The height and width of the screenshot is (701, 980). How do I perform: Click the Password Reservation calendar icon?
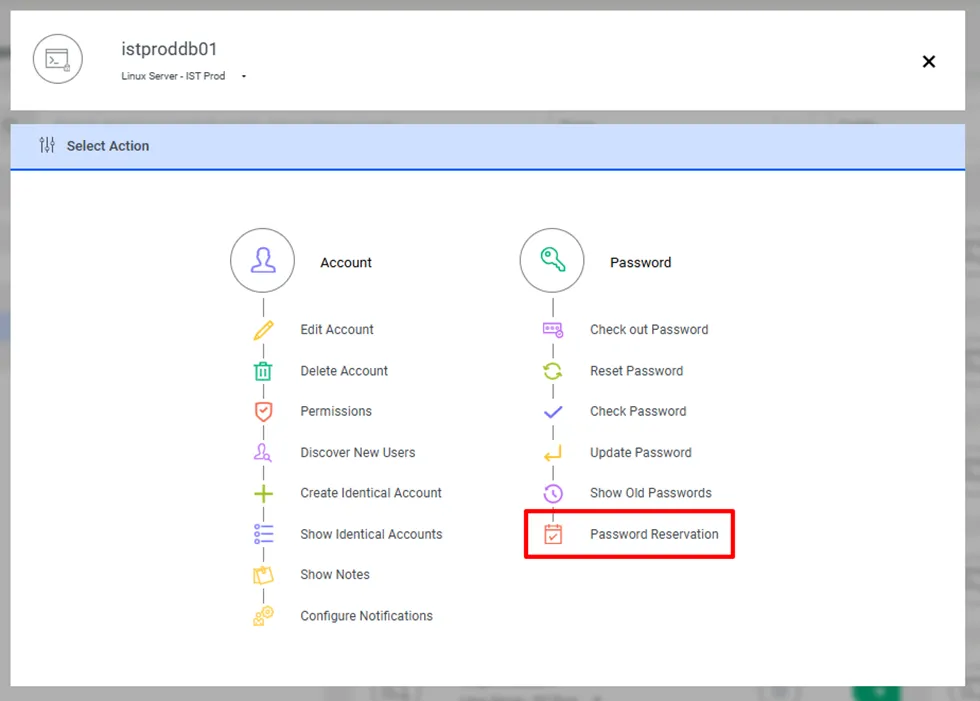(x=553, y=534)
